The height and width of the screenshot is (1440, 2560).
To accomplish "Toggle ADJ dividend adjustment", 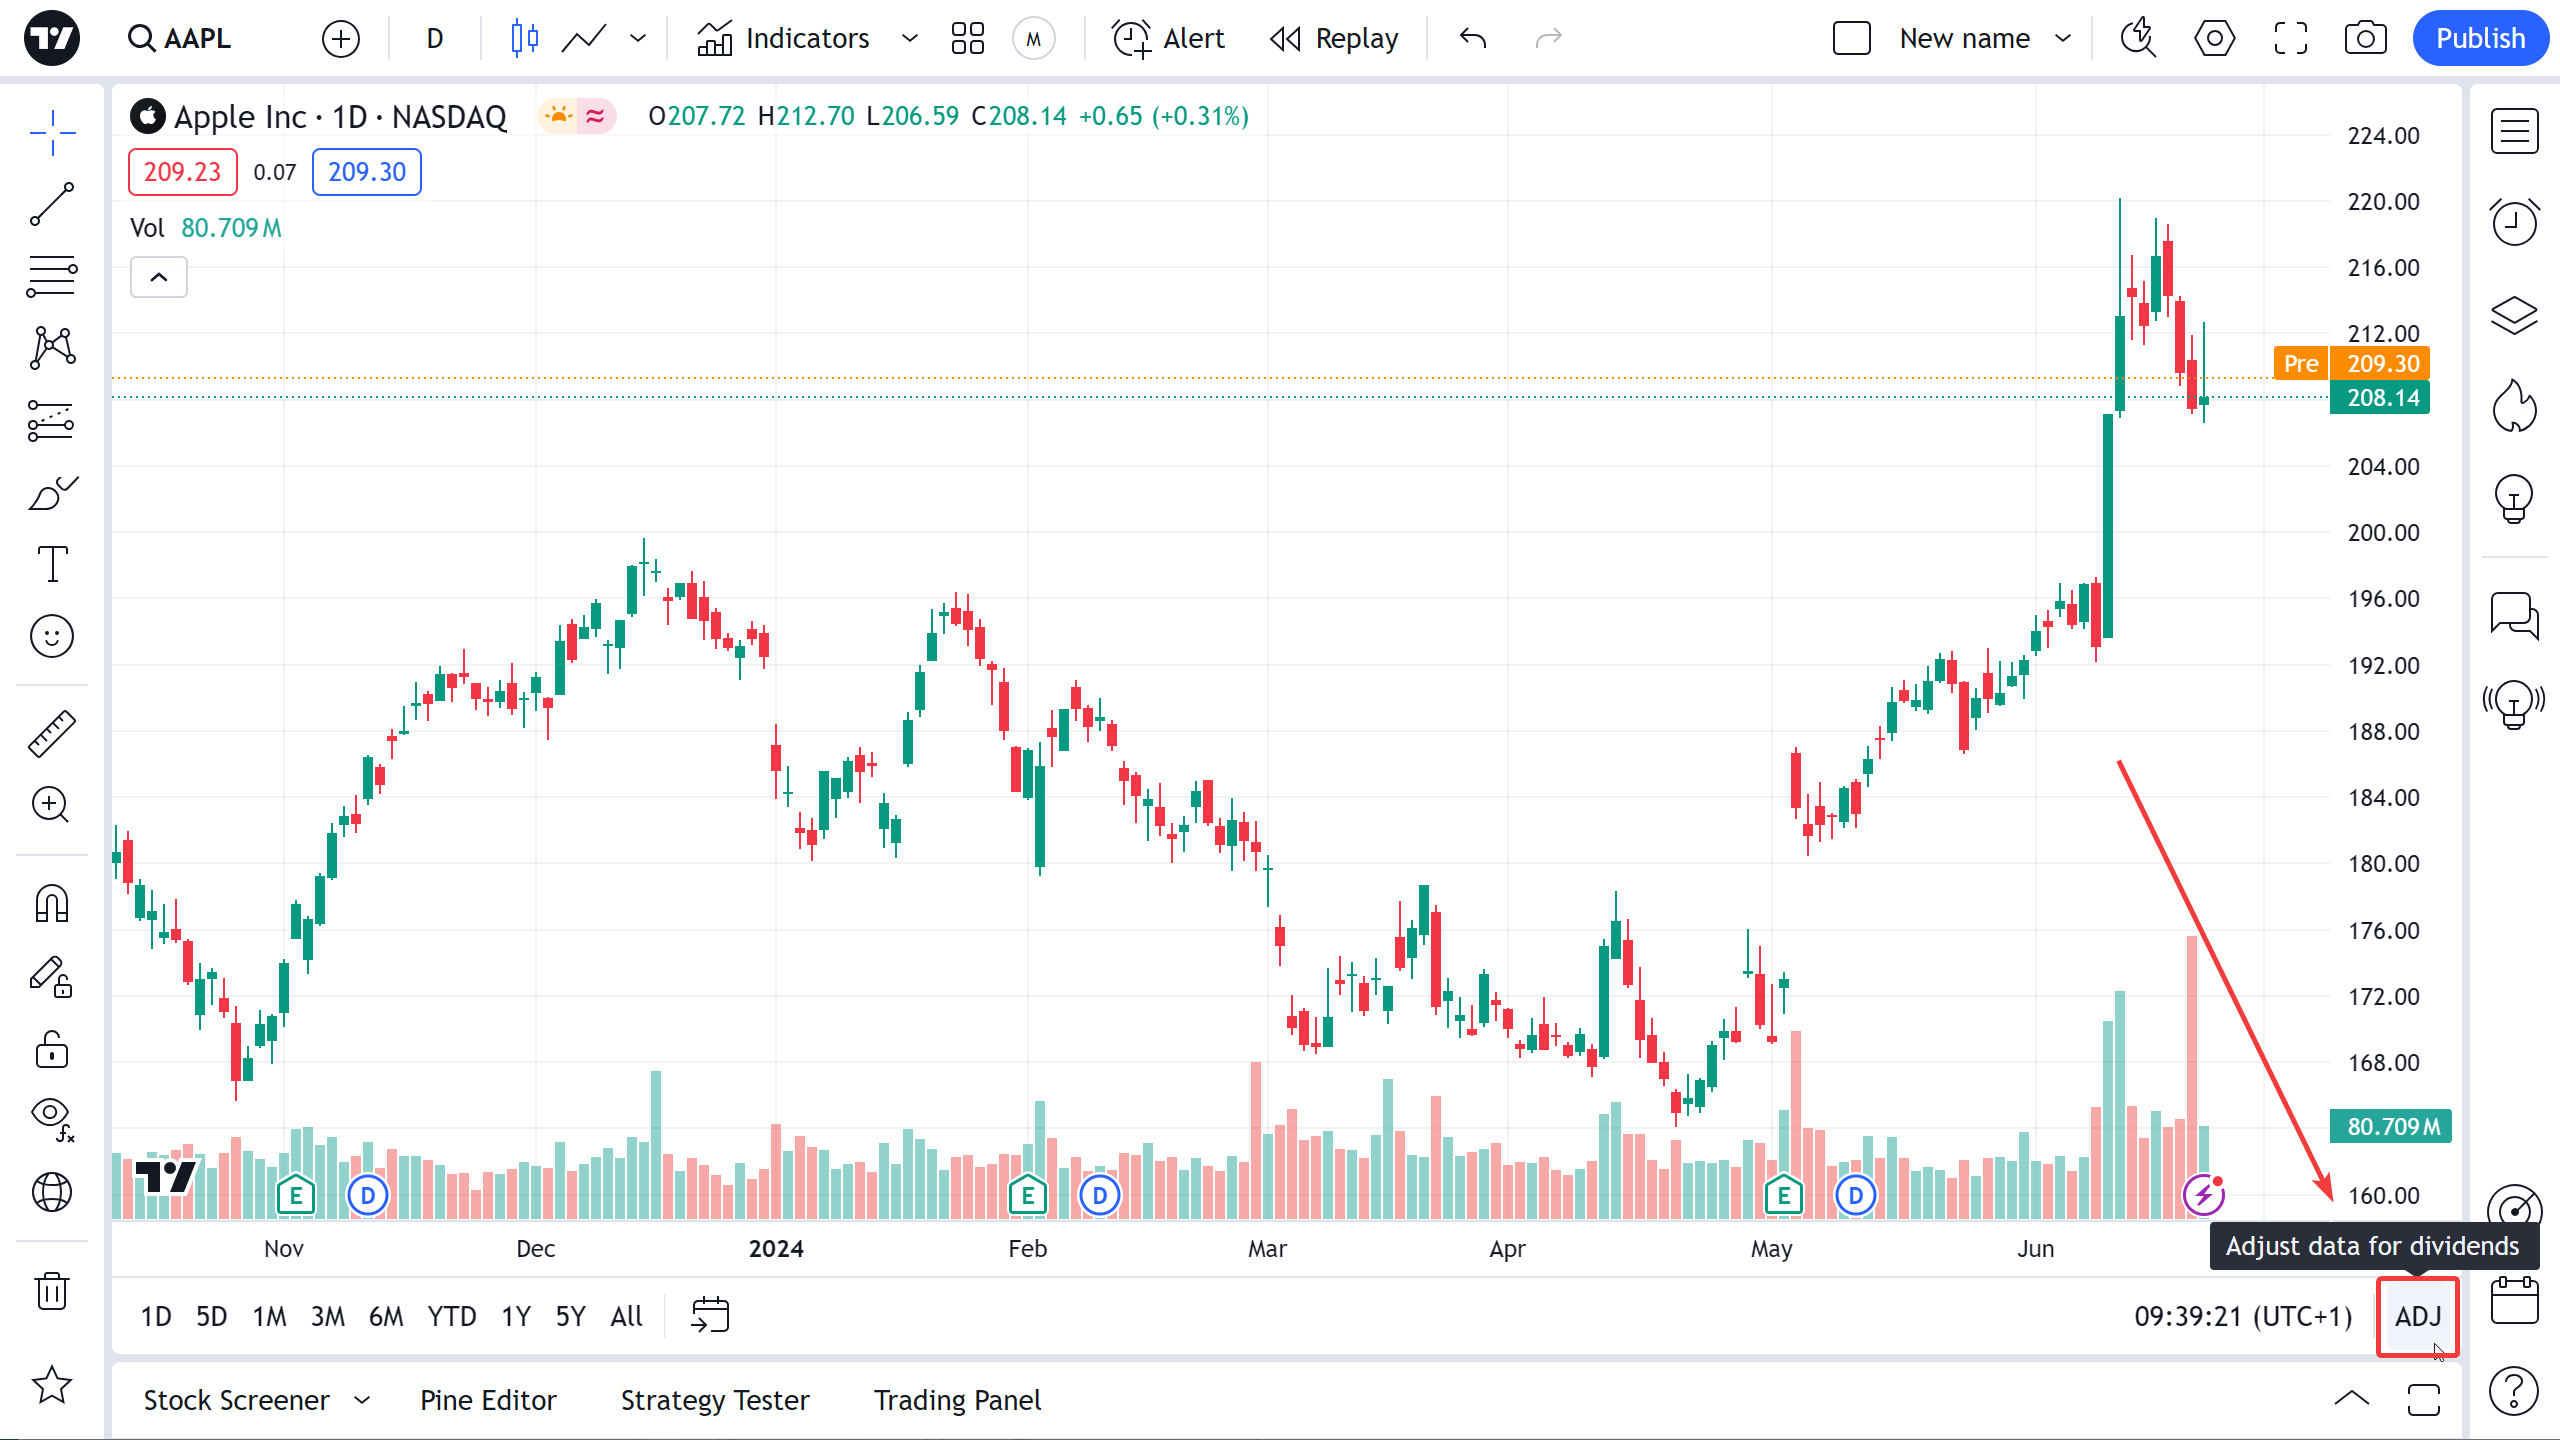I will (x=2418, y=1316).
